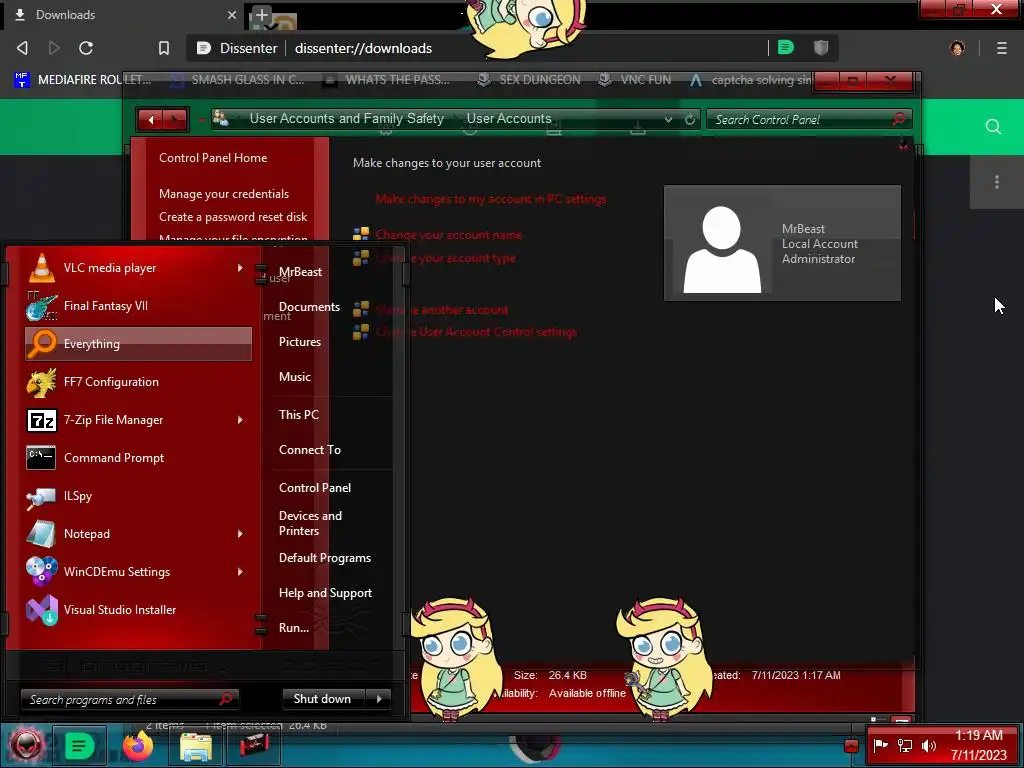The height and width of the screenshot is (768, 1024).
Task: Open the Everything search program
Action: [x=137, y=344]
